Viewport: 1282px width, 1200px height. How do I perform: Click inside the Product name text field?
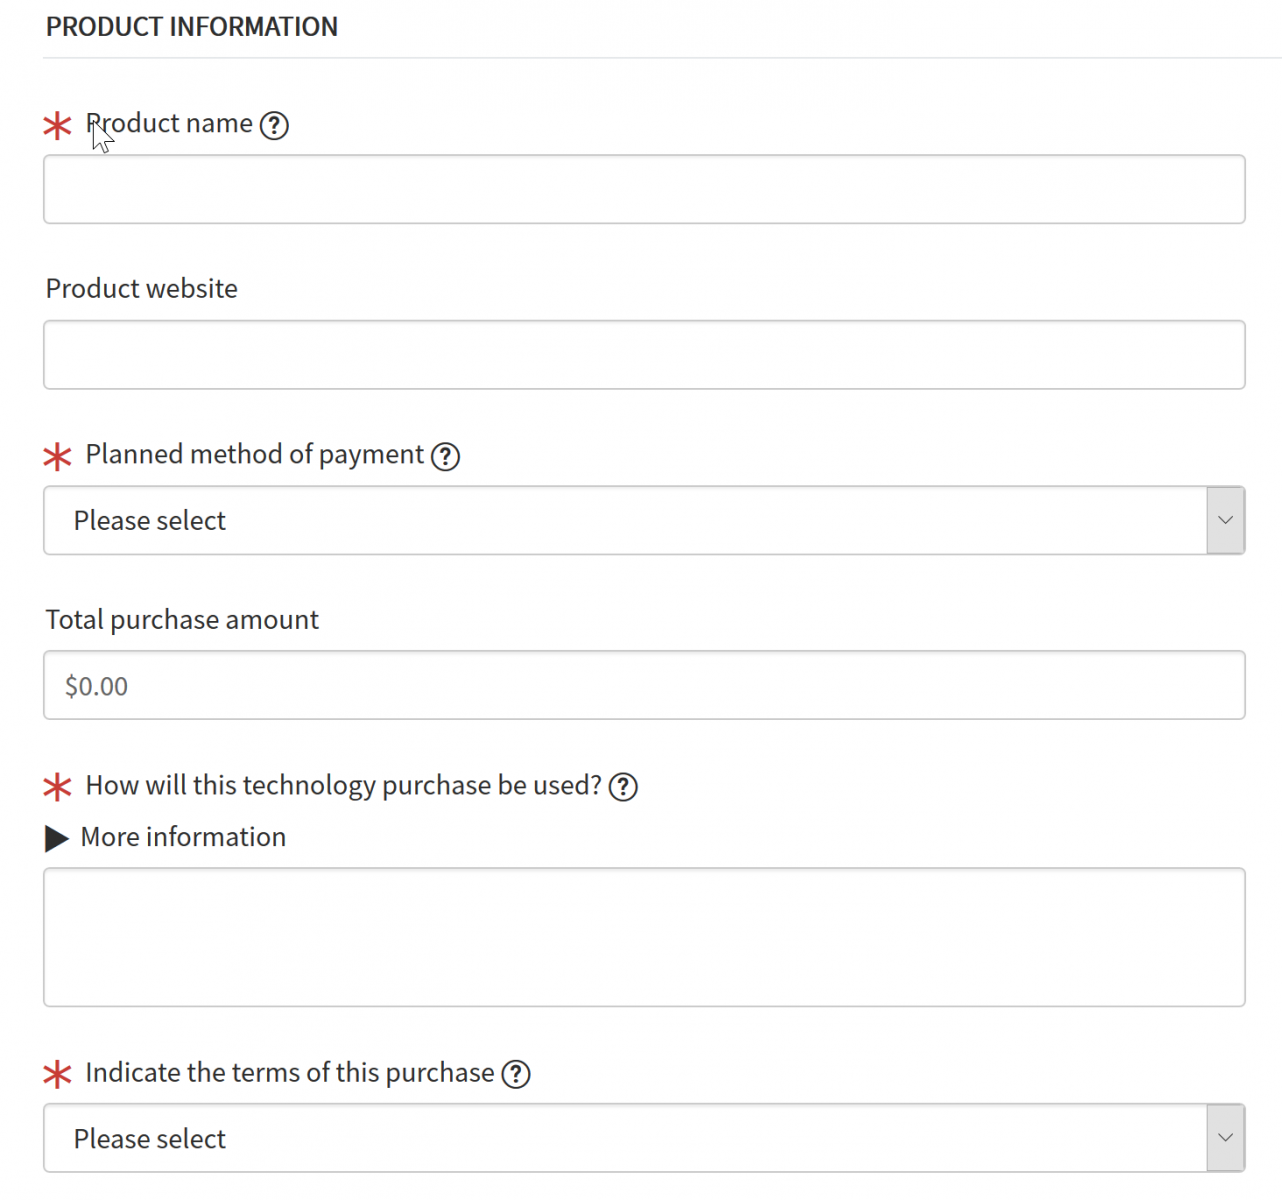[644, 189]
